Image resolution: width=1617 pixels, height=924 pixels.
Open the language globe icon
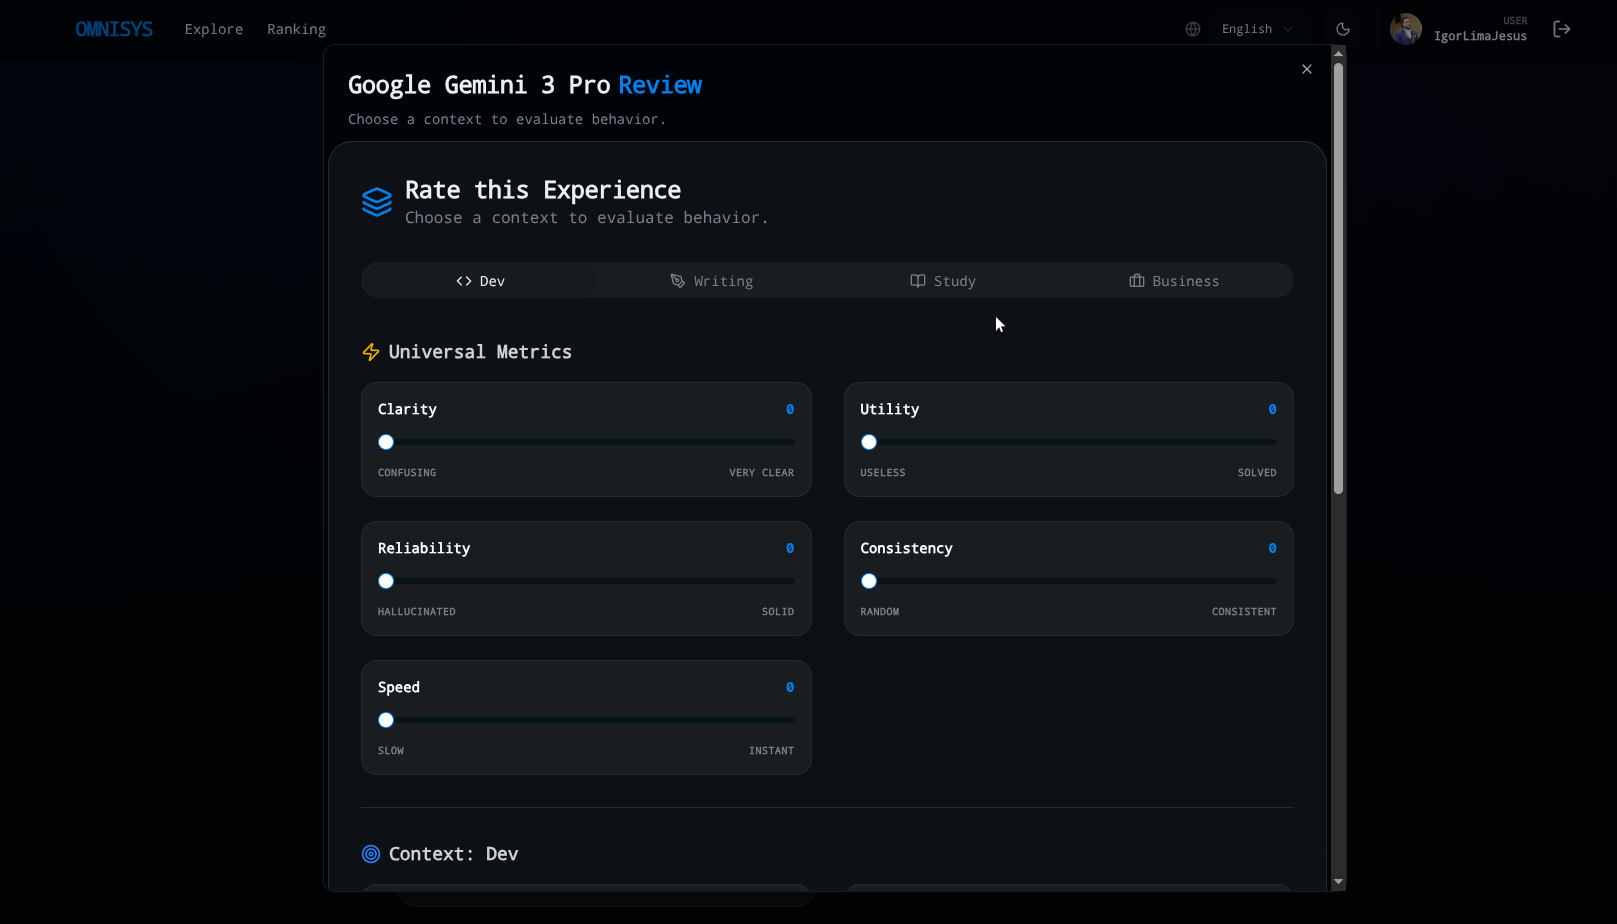(1192, 29)
